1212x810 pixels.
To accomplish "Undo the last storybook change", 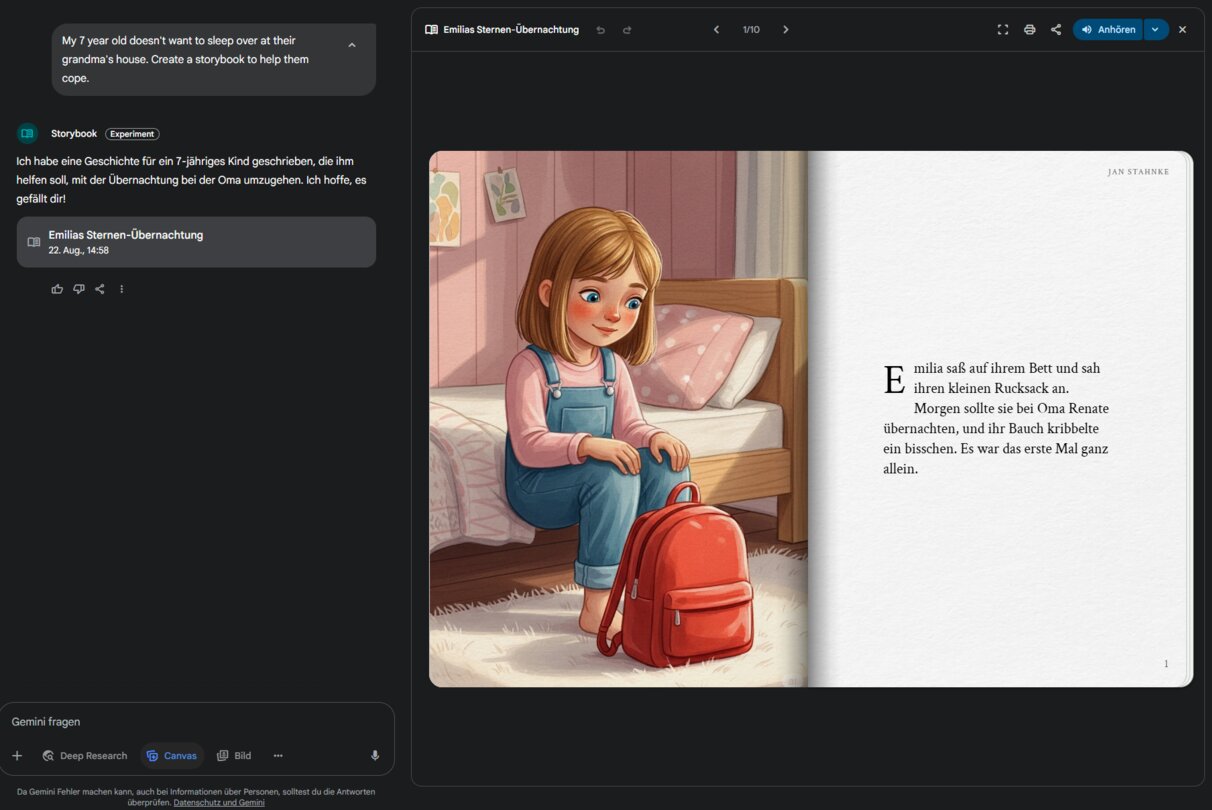I will tap(601, 30).
